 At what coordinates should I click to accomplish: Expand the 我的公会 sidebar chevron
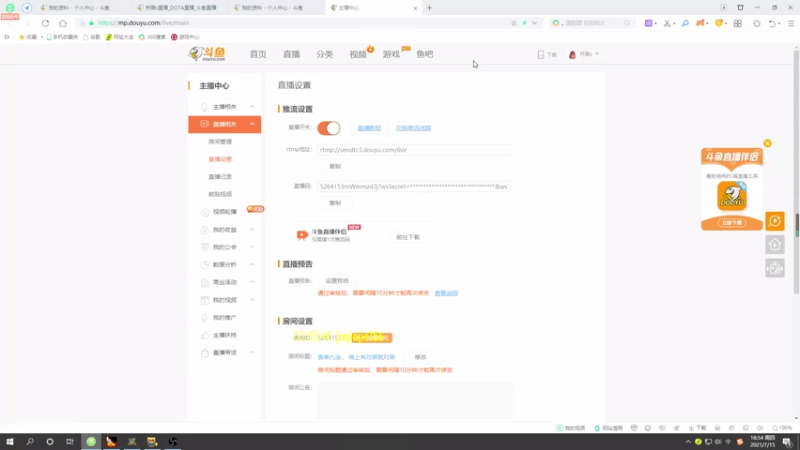click(252, 247)
